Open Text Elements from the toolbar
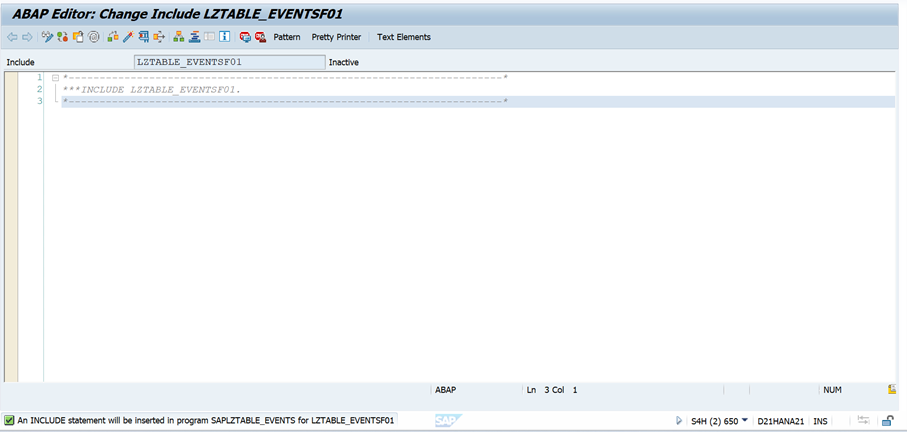 (x=404, y=37)
